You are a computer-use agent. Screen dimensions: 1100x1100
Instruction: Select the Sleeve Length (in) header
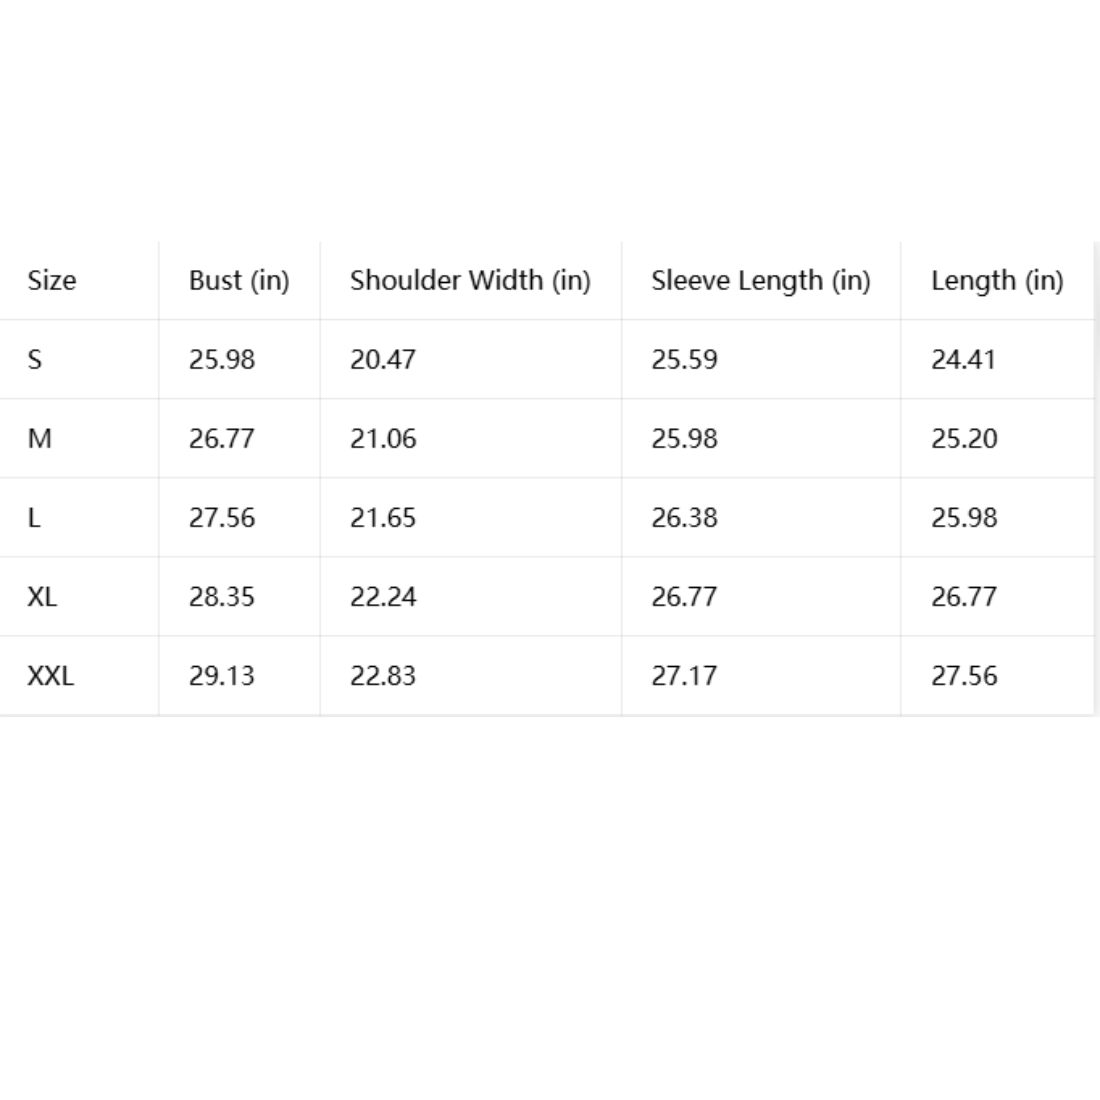(x=760, y=281)
